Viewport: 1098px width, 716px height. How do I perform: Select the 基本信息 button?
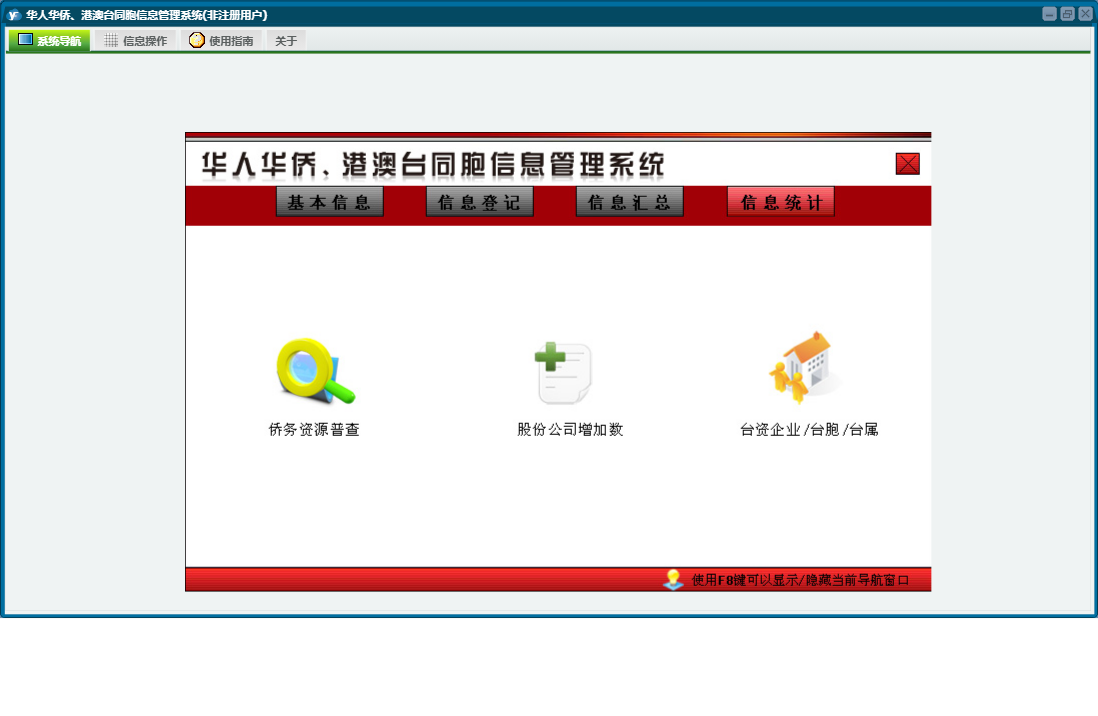pyautogui.click(x=330, y=202)
